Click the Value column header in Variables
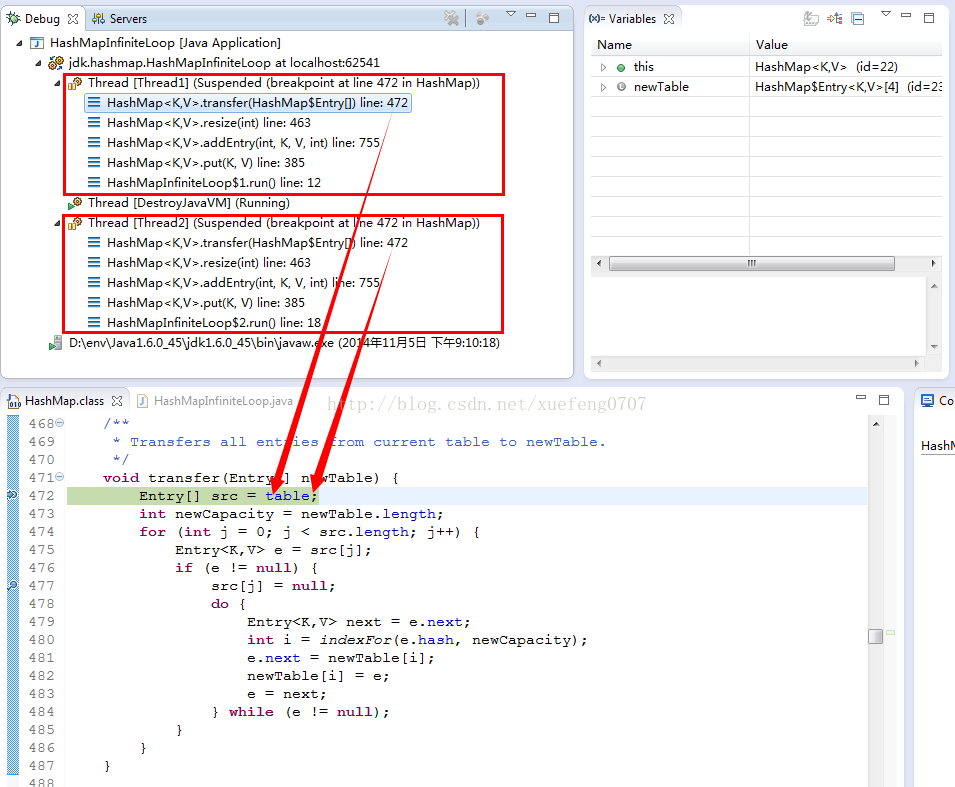The image size is (955, 787). (846, 45)
